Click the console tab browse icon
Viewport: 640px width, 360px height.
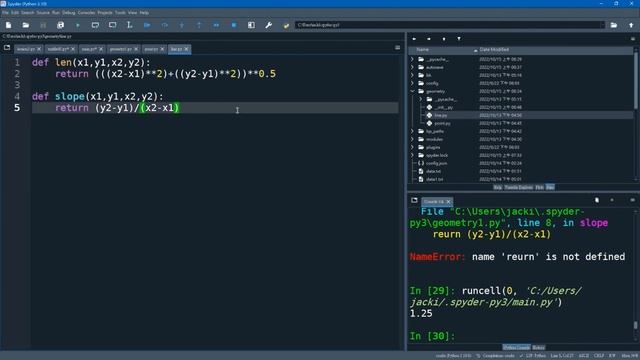coord(414,200)
